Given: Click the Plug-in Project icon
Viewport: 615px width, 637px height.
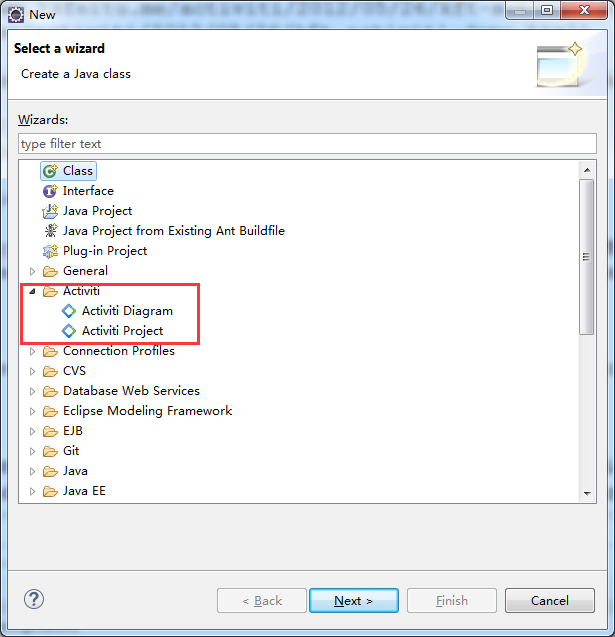Looking at the screenshot, I should click(x=50, y=251).
